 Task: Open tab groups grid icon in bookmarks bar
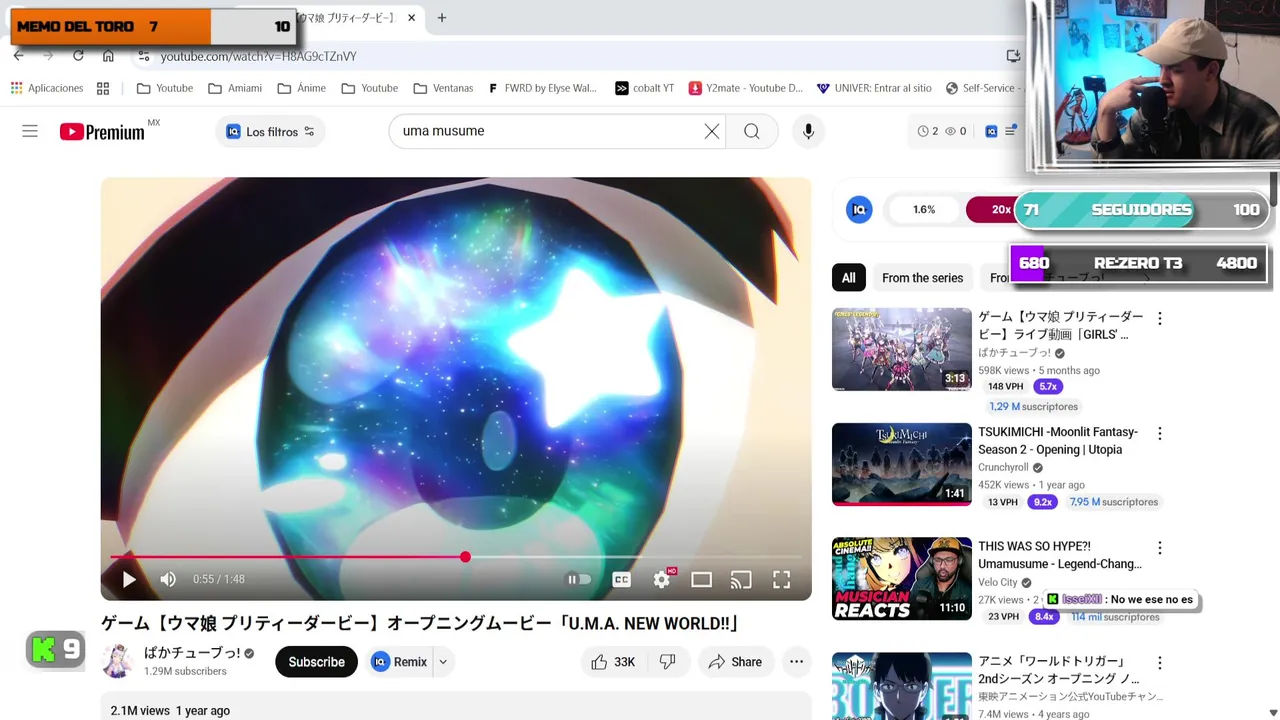click(103, 88)
